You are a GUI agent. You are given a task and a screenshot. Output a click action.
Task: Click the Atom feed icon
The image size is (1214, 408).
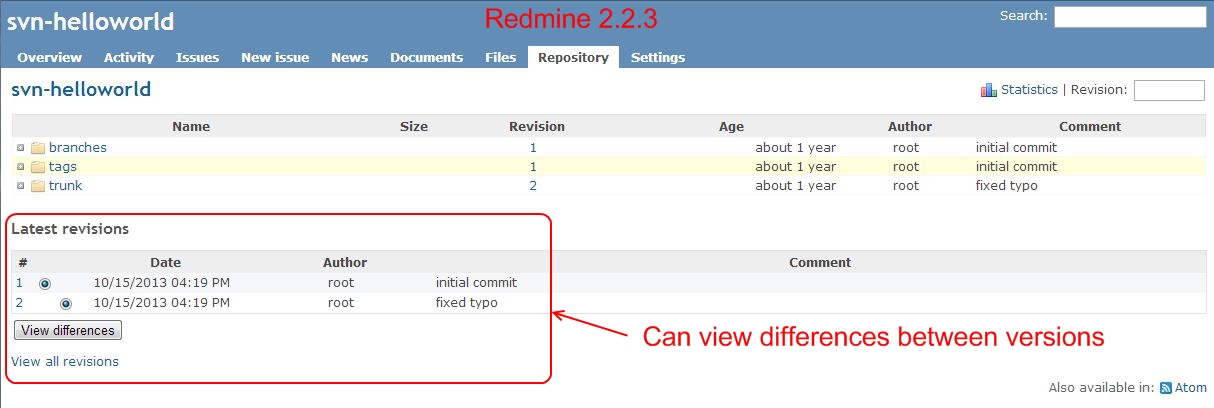pos(1165,388)
